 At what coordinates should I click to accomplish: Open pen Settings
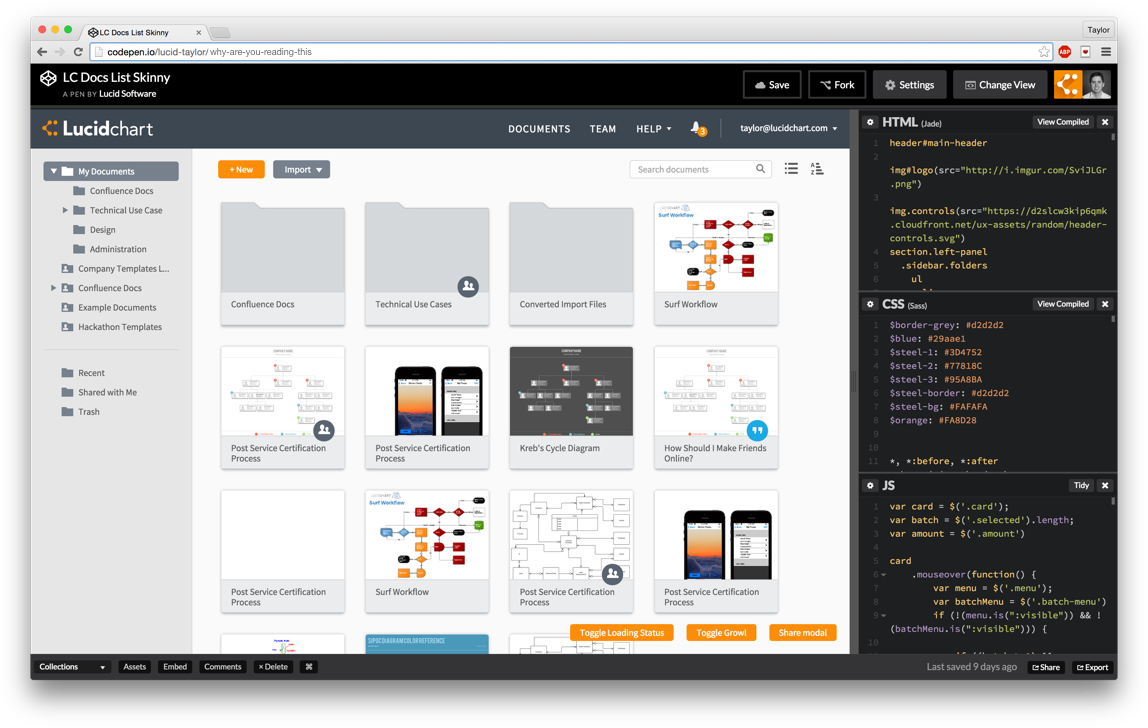pyautogui.click(x=909, y=85)
